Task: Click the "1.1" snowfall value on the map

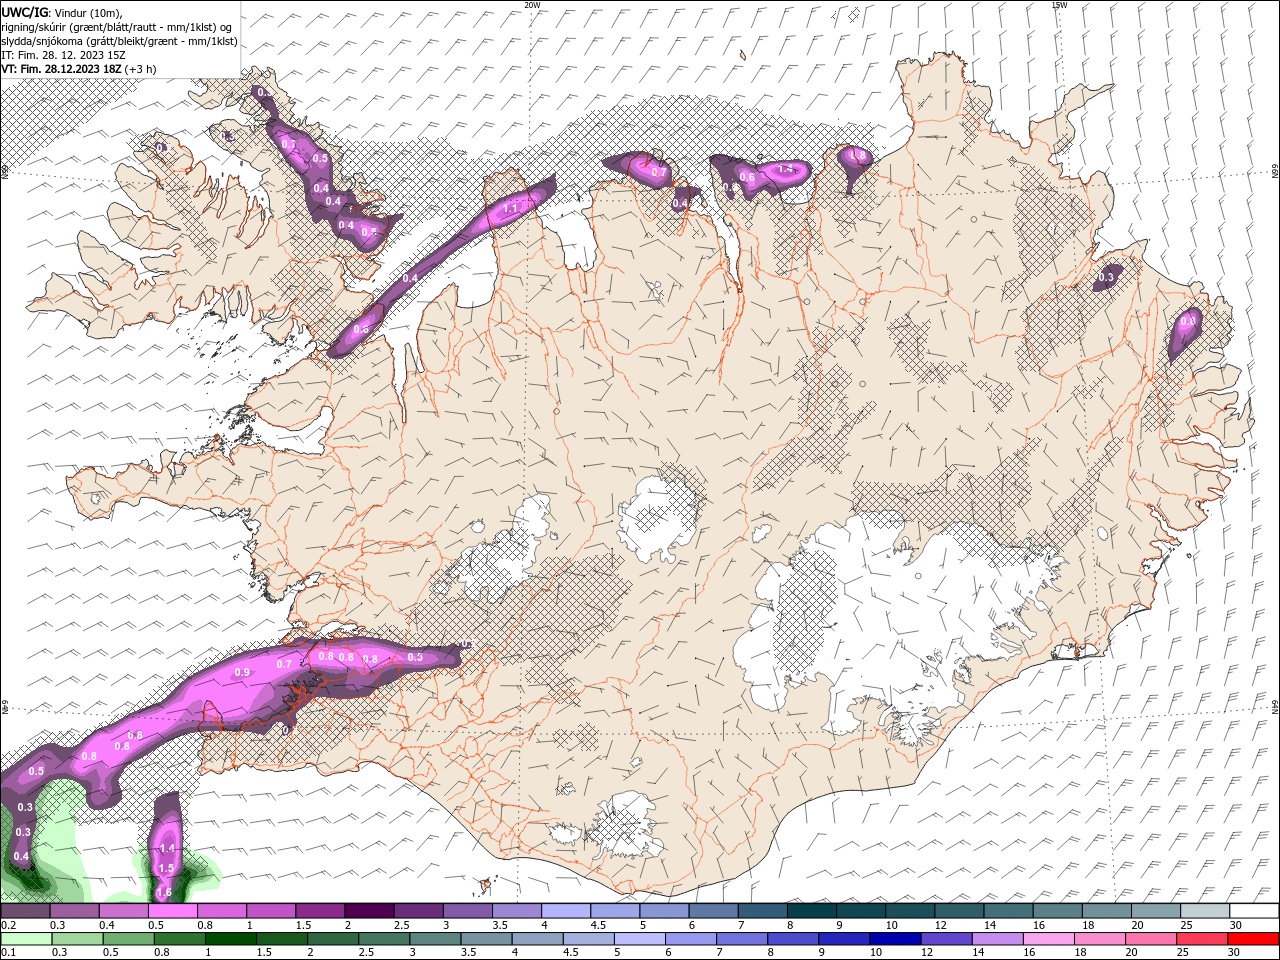Action: click(x=510, y=208)
